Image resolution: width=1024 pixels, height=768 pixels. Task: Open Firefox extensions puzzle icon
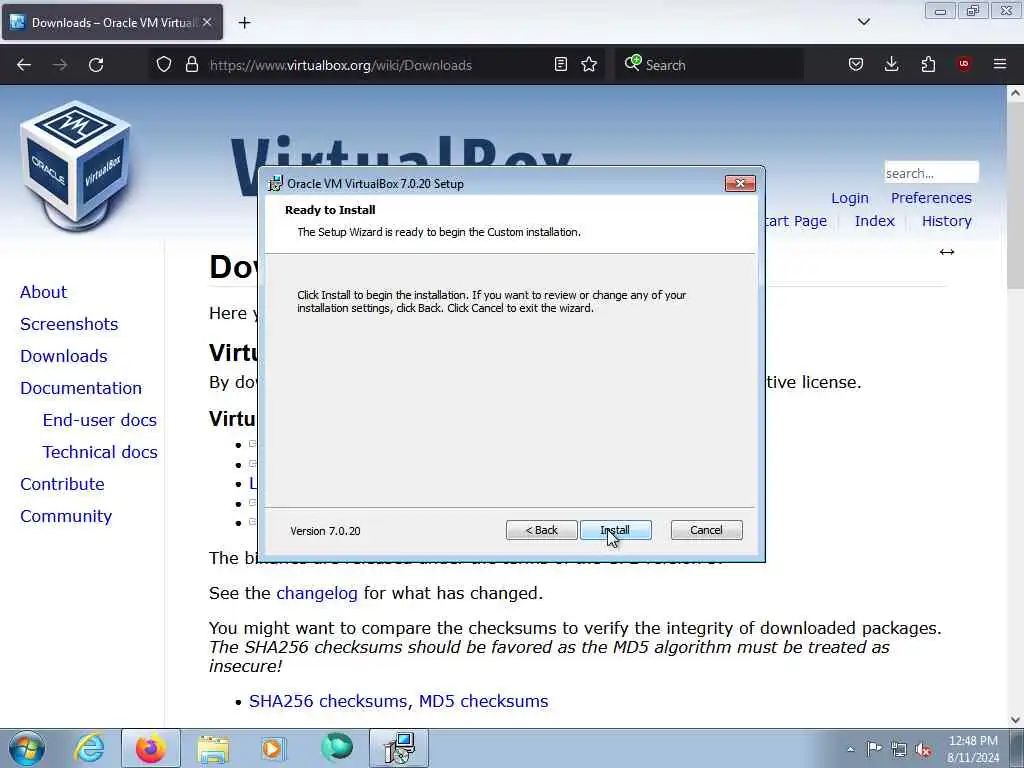(928, 65)
